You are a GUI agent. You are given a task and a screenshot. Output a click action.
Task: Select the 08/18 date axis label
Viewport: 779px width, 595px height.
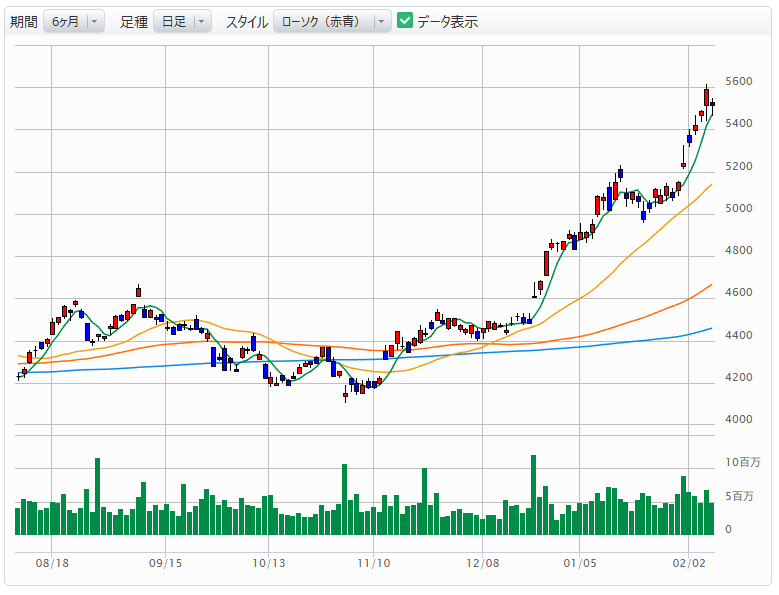[x=52, y=565]
